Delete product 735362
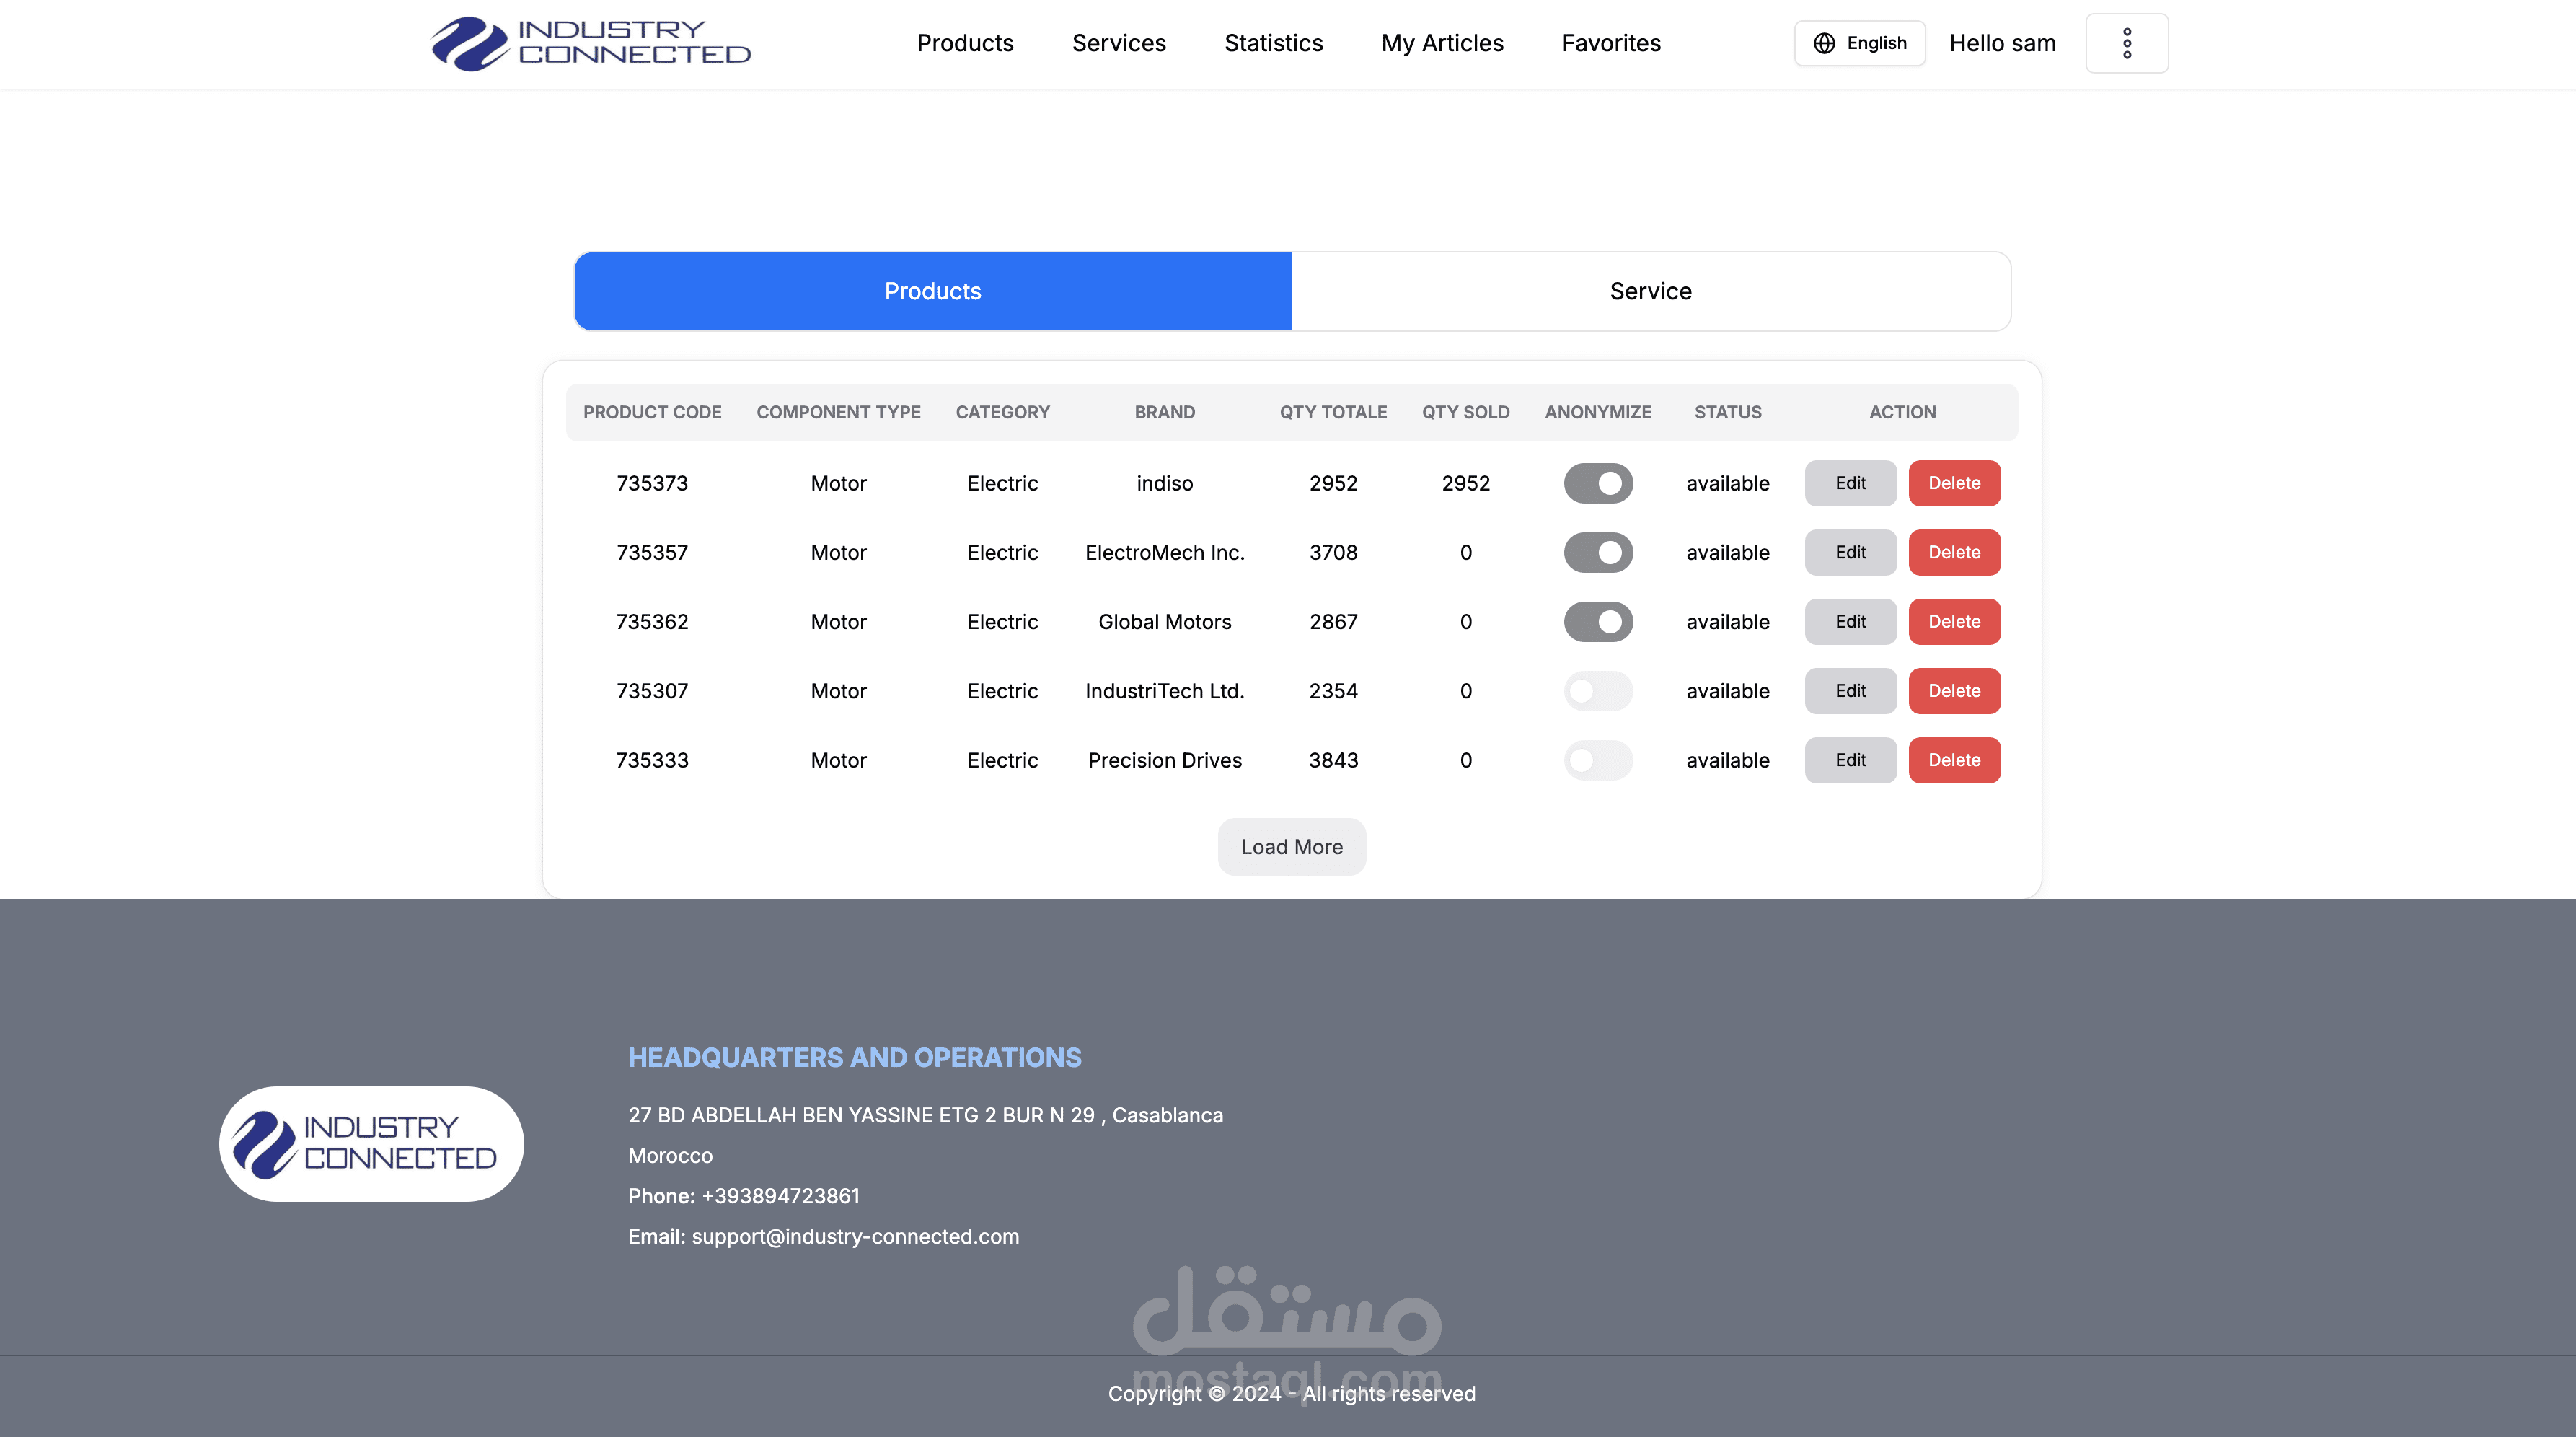This screenshot has width=2576, height=1437. click(1954, 621)
